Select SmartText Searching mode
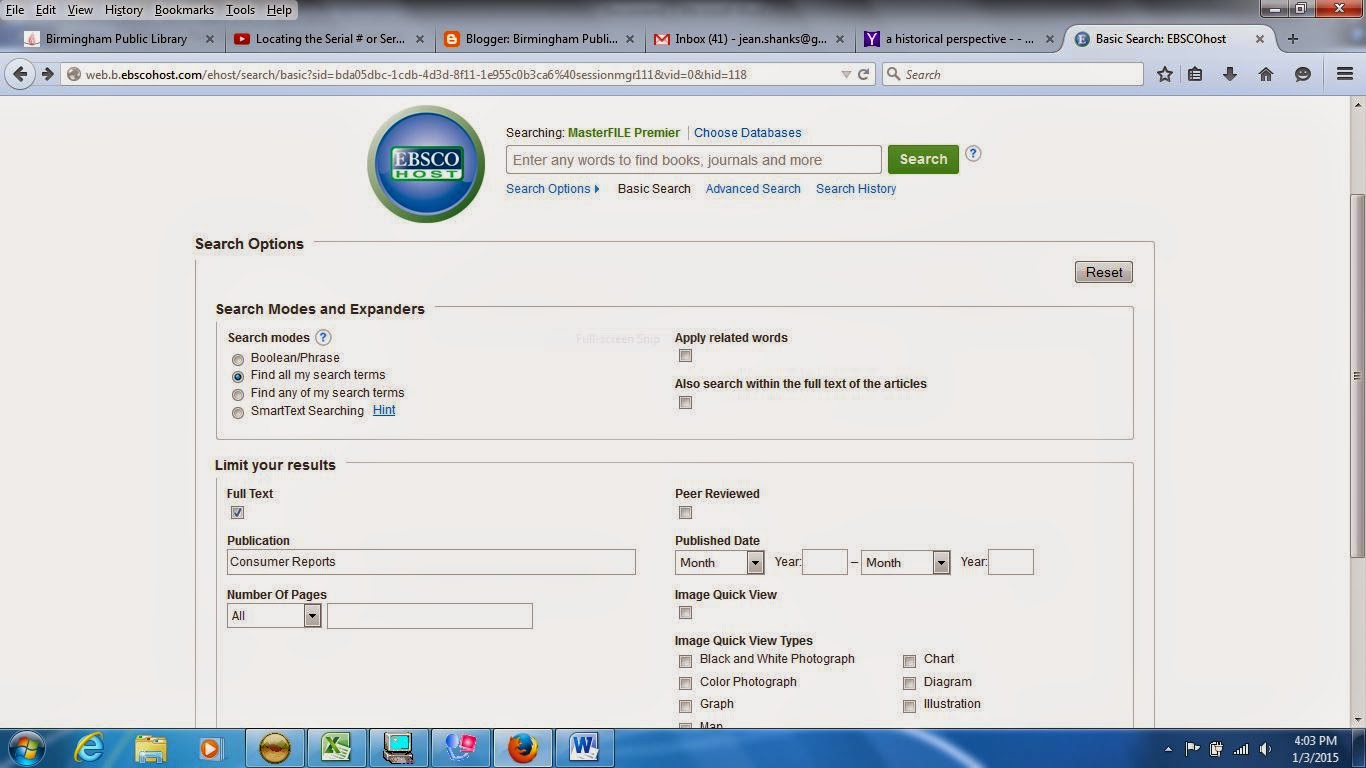The image size is (1366, 768). pos(238,413)
